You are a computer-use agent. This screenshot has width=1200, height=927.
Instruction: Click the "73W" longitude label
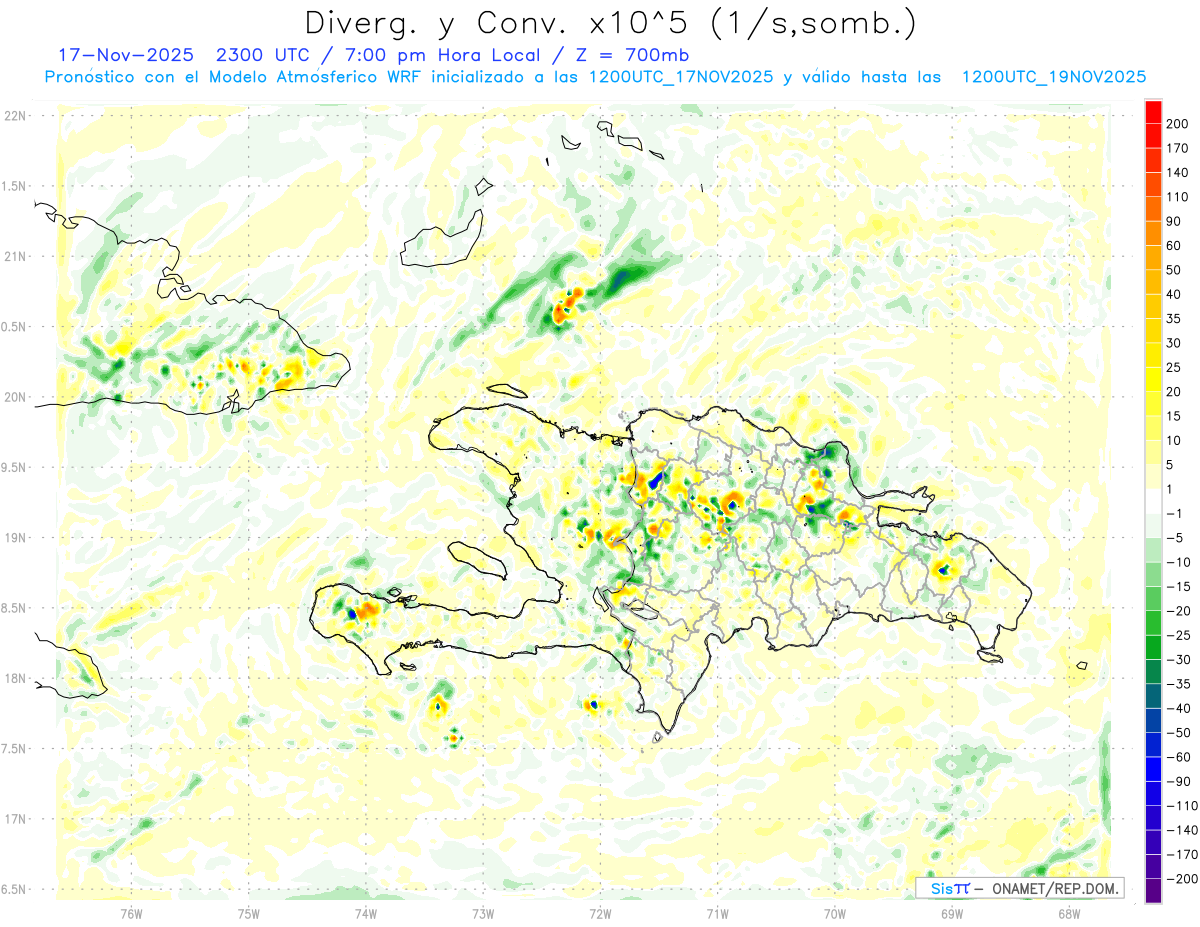pyautogui.click(x=483, y=912)
